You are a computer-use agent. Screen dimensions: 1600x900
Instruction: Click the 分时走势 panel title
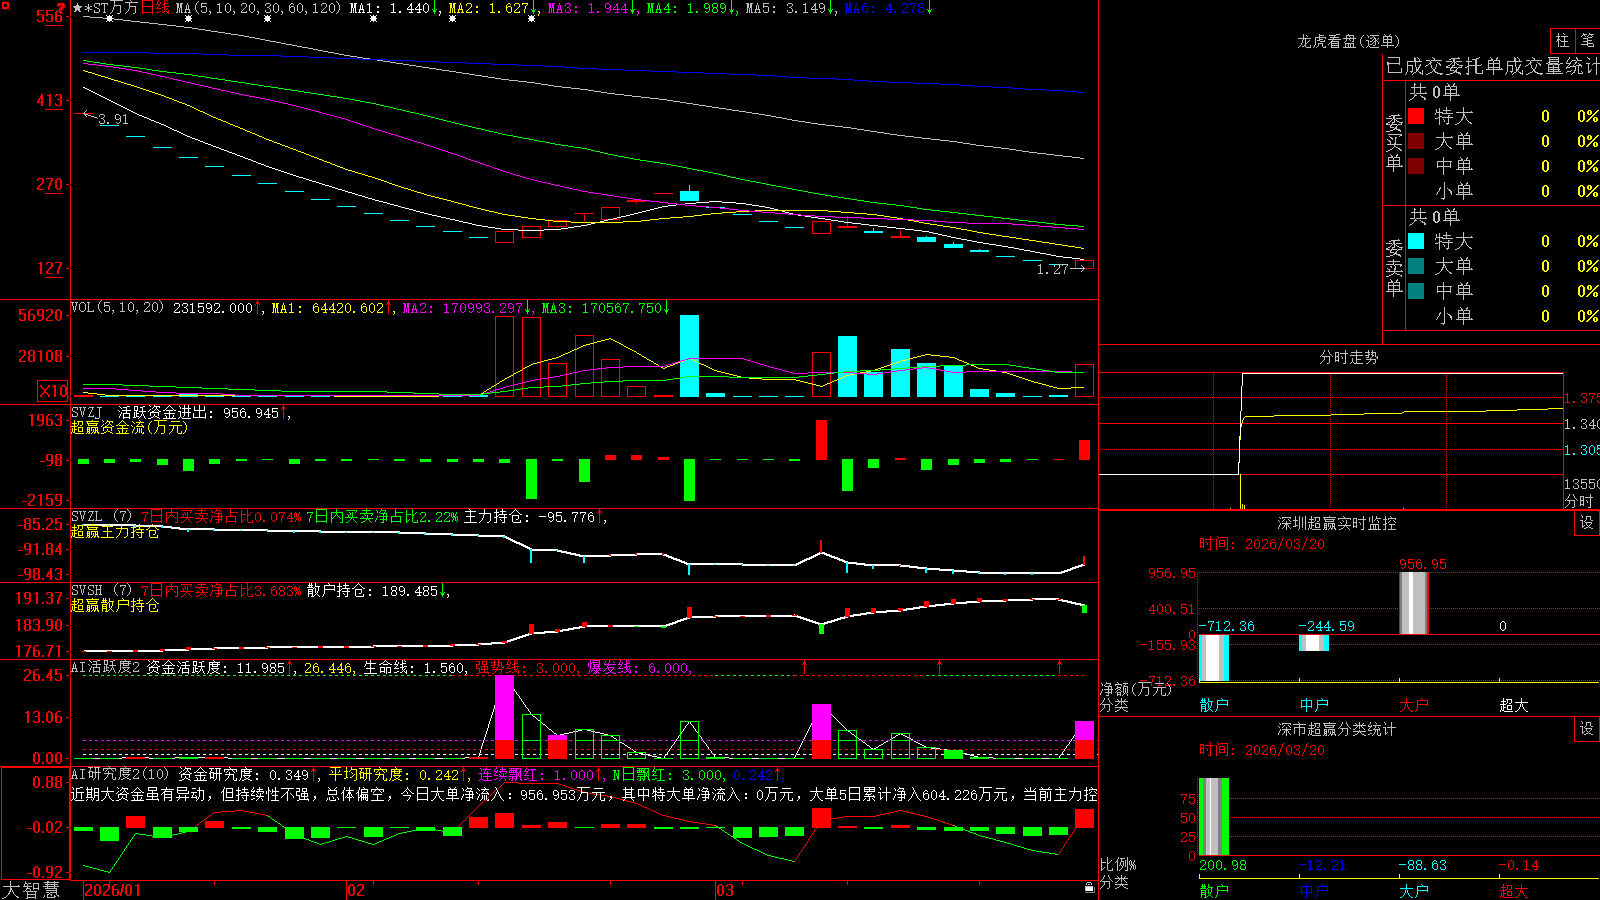pyautogui.click(x=1349, y=357)
